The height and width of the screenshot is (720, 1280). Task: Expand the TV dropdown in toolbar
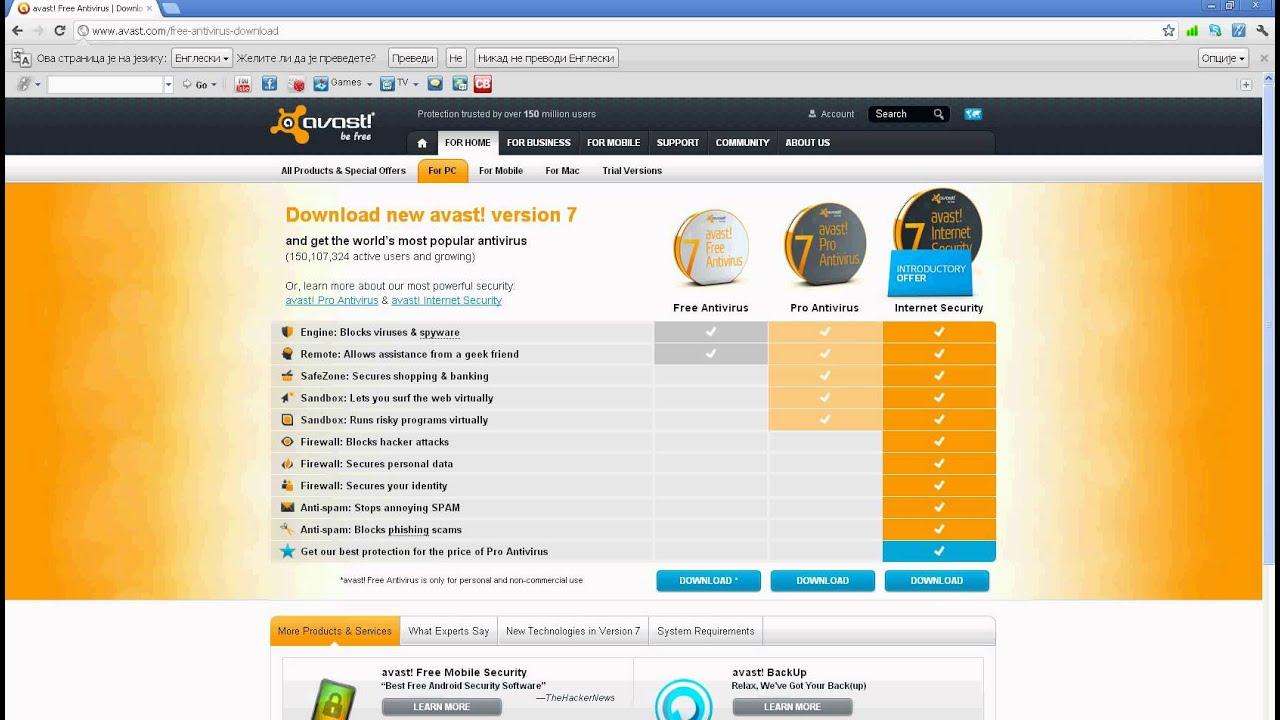tap(414, 84)
